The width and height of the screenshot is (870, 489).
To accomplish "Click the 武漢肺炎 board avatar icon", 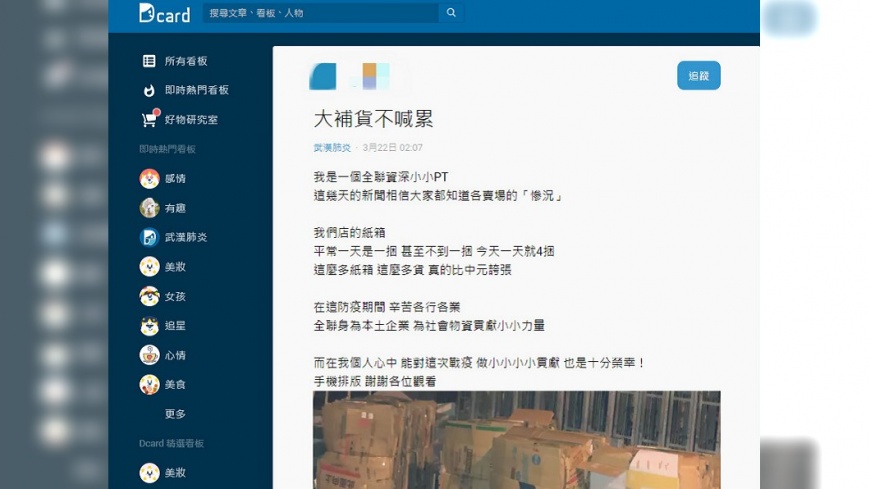I will pyautogui.click(x=149, y=238).
